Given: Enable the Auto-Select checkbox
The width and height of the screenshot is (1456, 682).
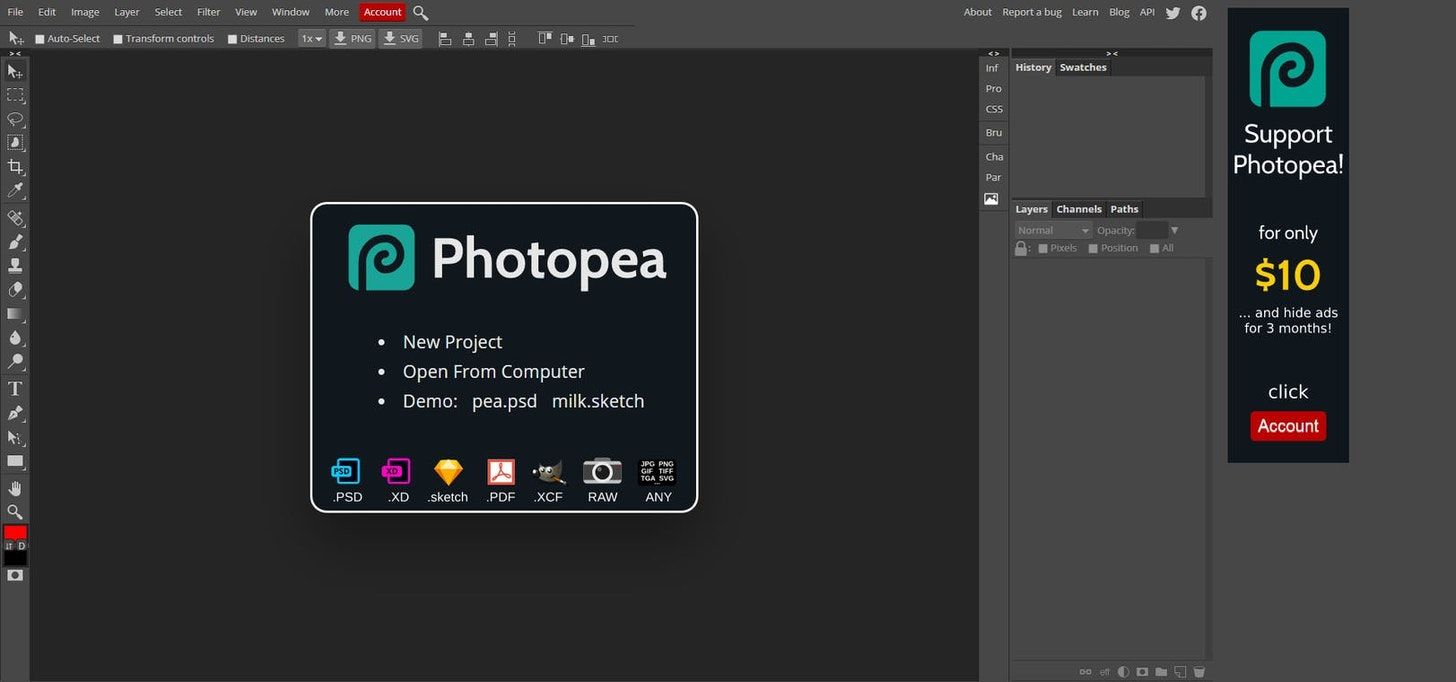Looking at the screenshot, I should pos(40,39).
